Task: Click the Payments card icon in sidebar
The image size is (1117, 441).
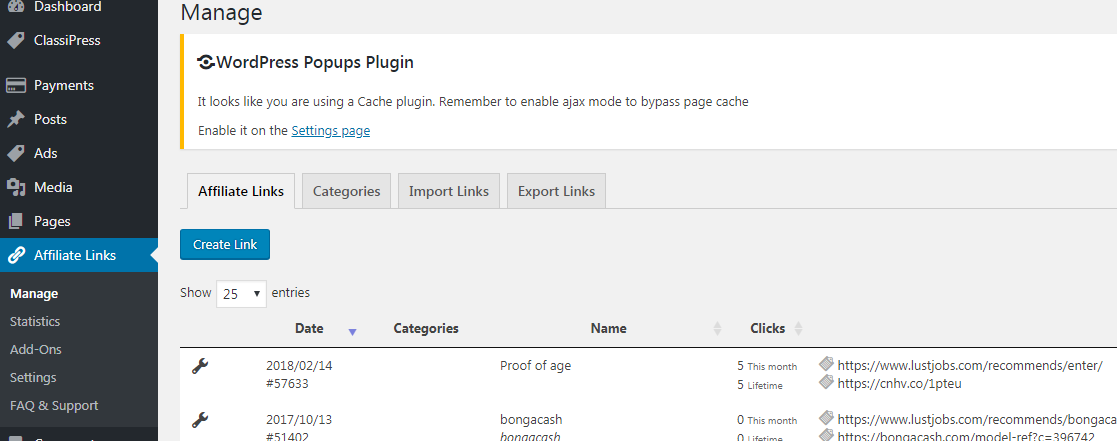Action: [16, 86]
